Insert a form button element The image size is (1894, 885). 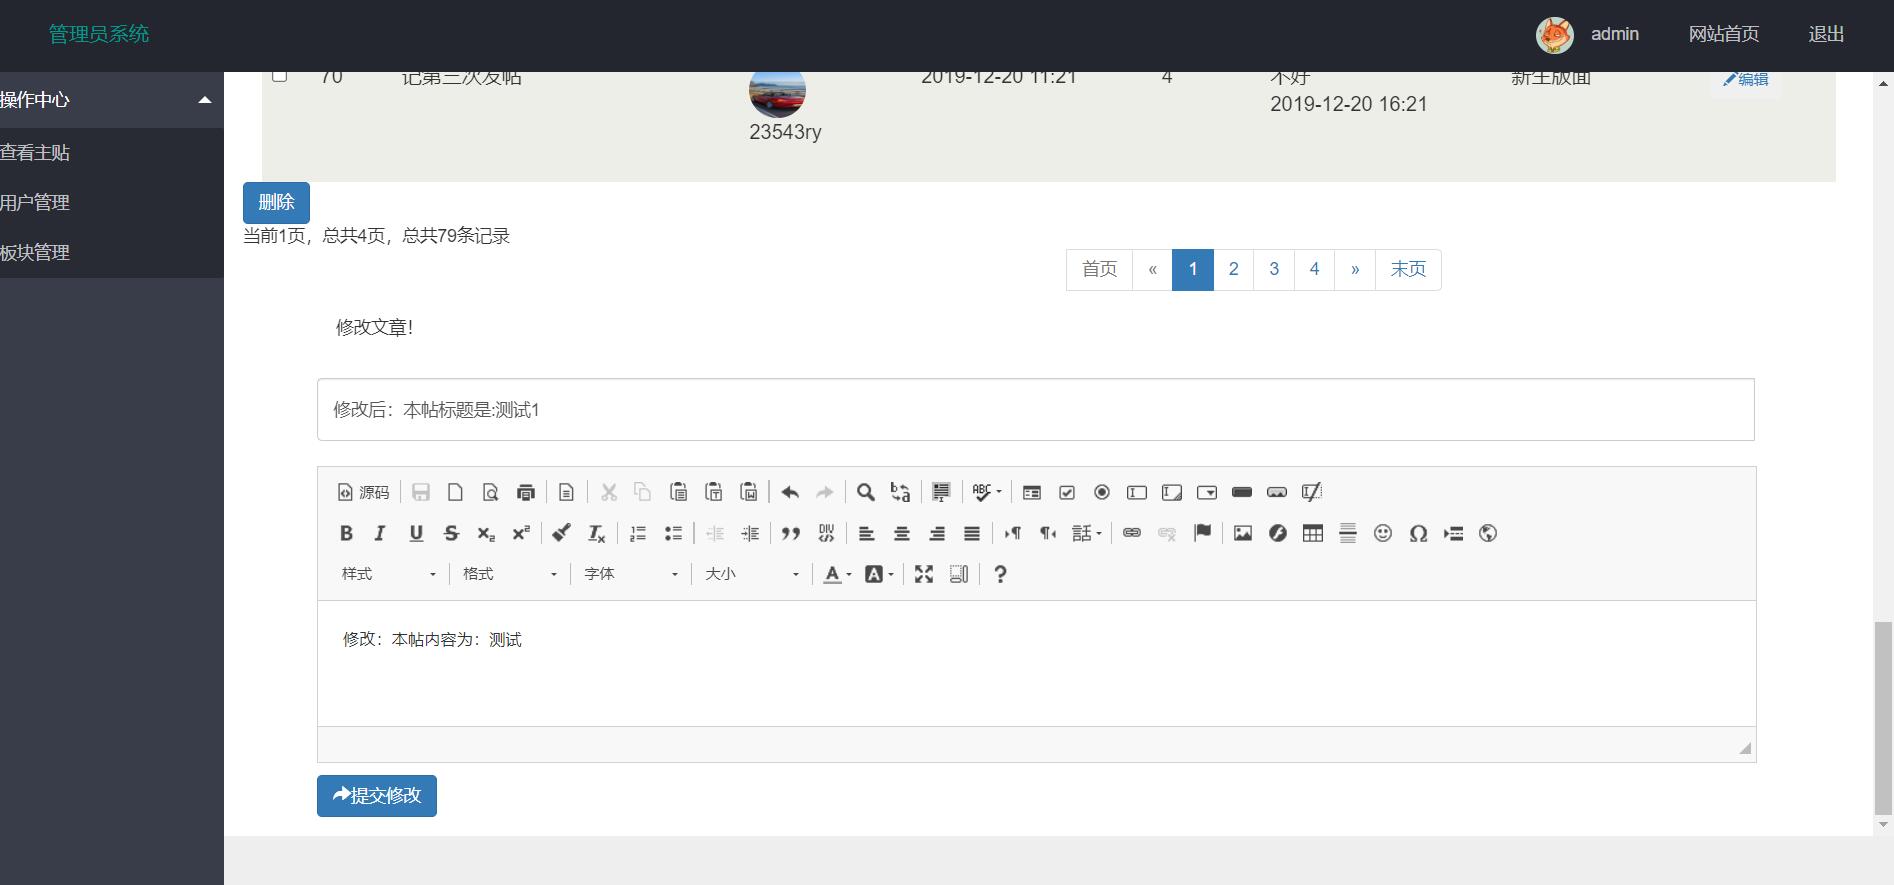tap(1242, 492)
